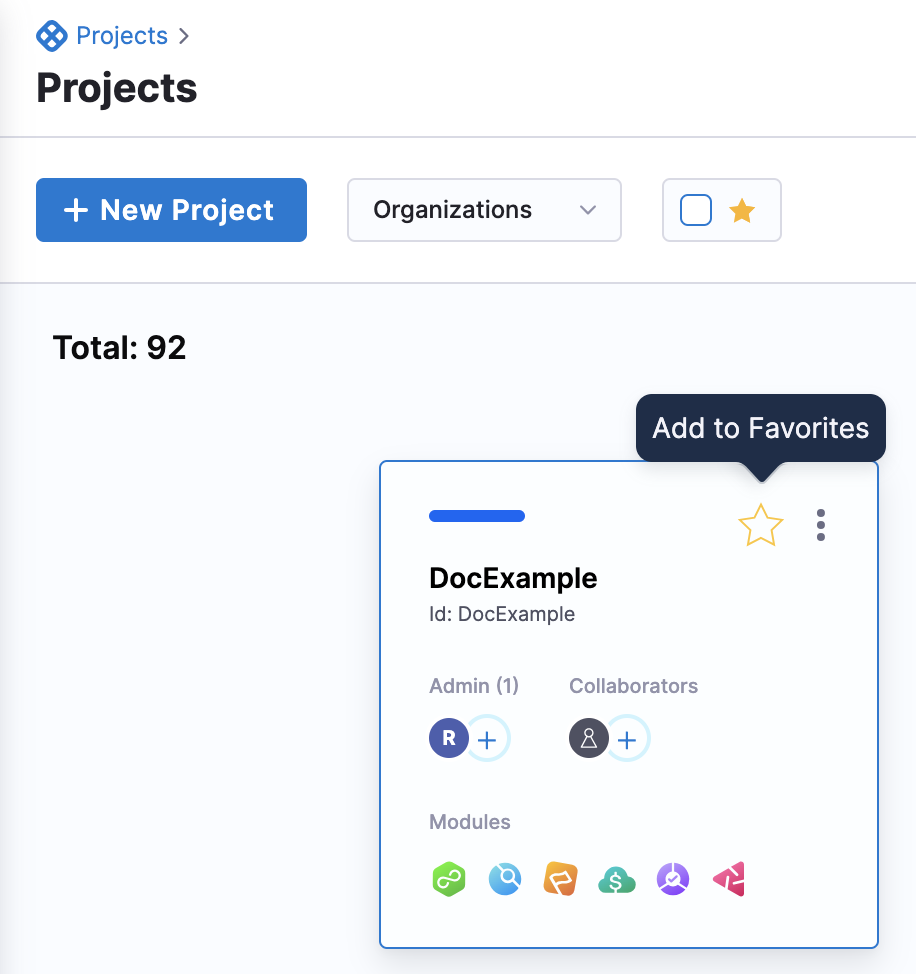The width and height of the screenshot is (916, 974).
Task: Select the orange Feature Flags module icon
Action: [561, 880]
